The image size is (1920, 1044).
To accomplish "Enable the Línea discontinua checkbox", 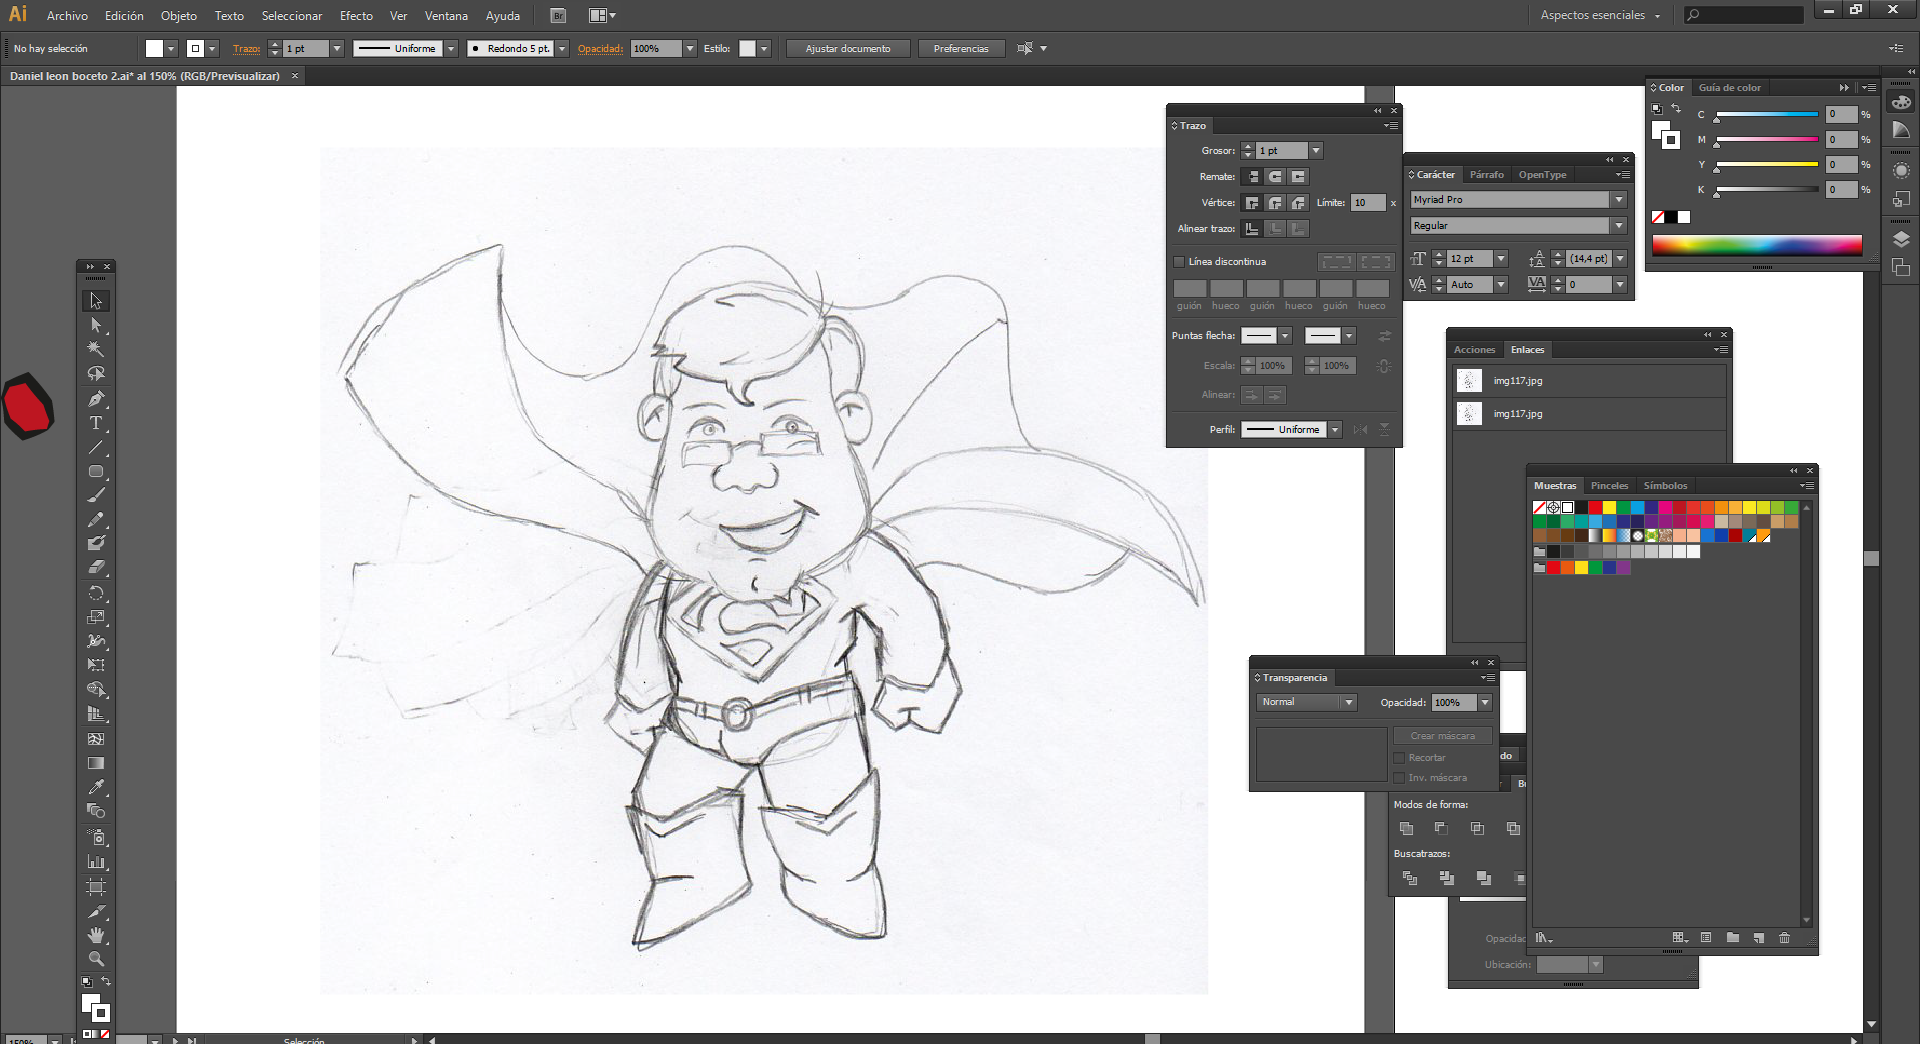I will 1179,262.
